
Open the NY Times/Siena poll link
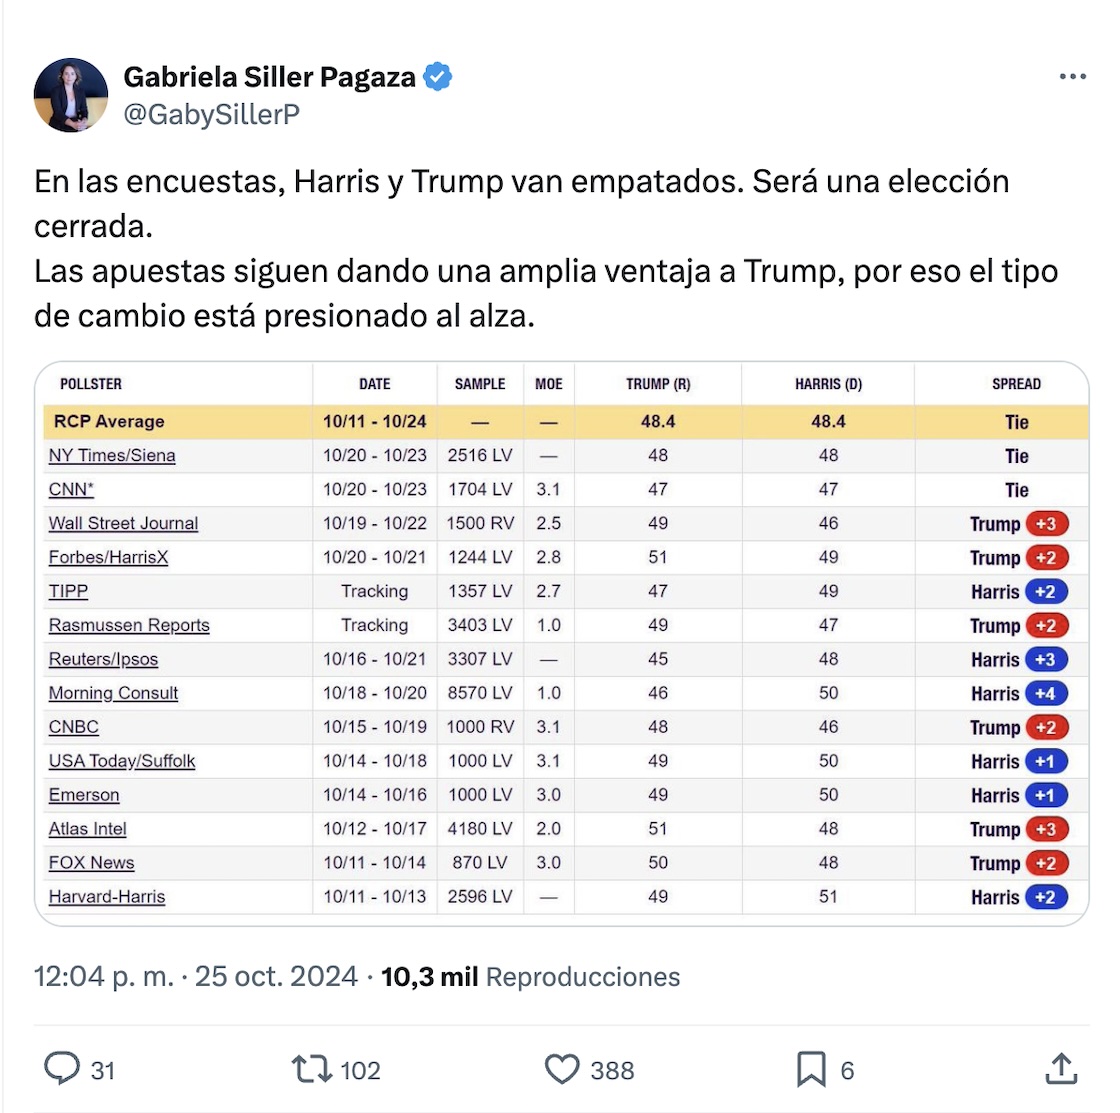click(x=112, y=456)
